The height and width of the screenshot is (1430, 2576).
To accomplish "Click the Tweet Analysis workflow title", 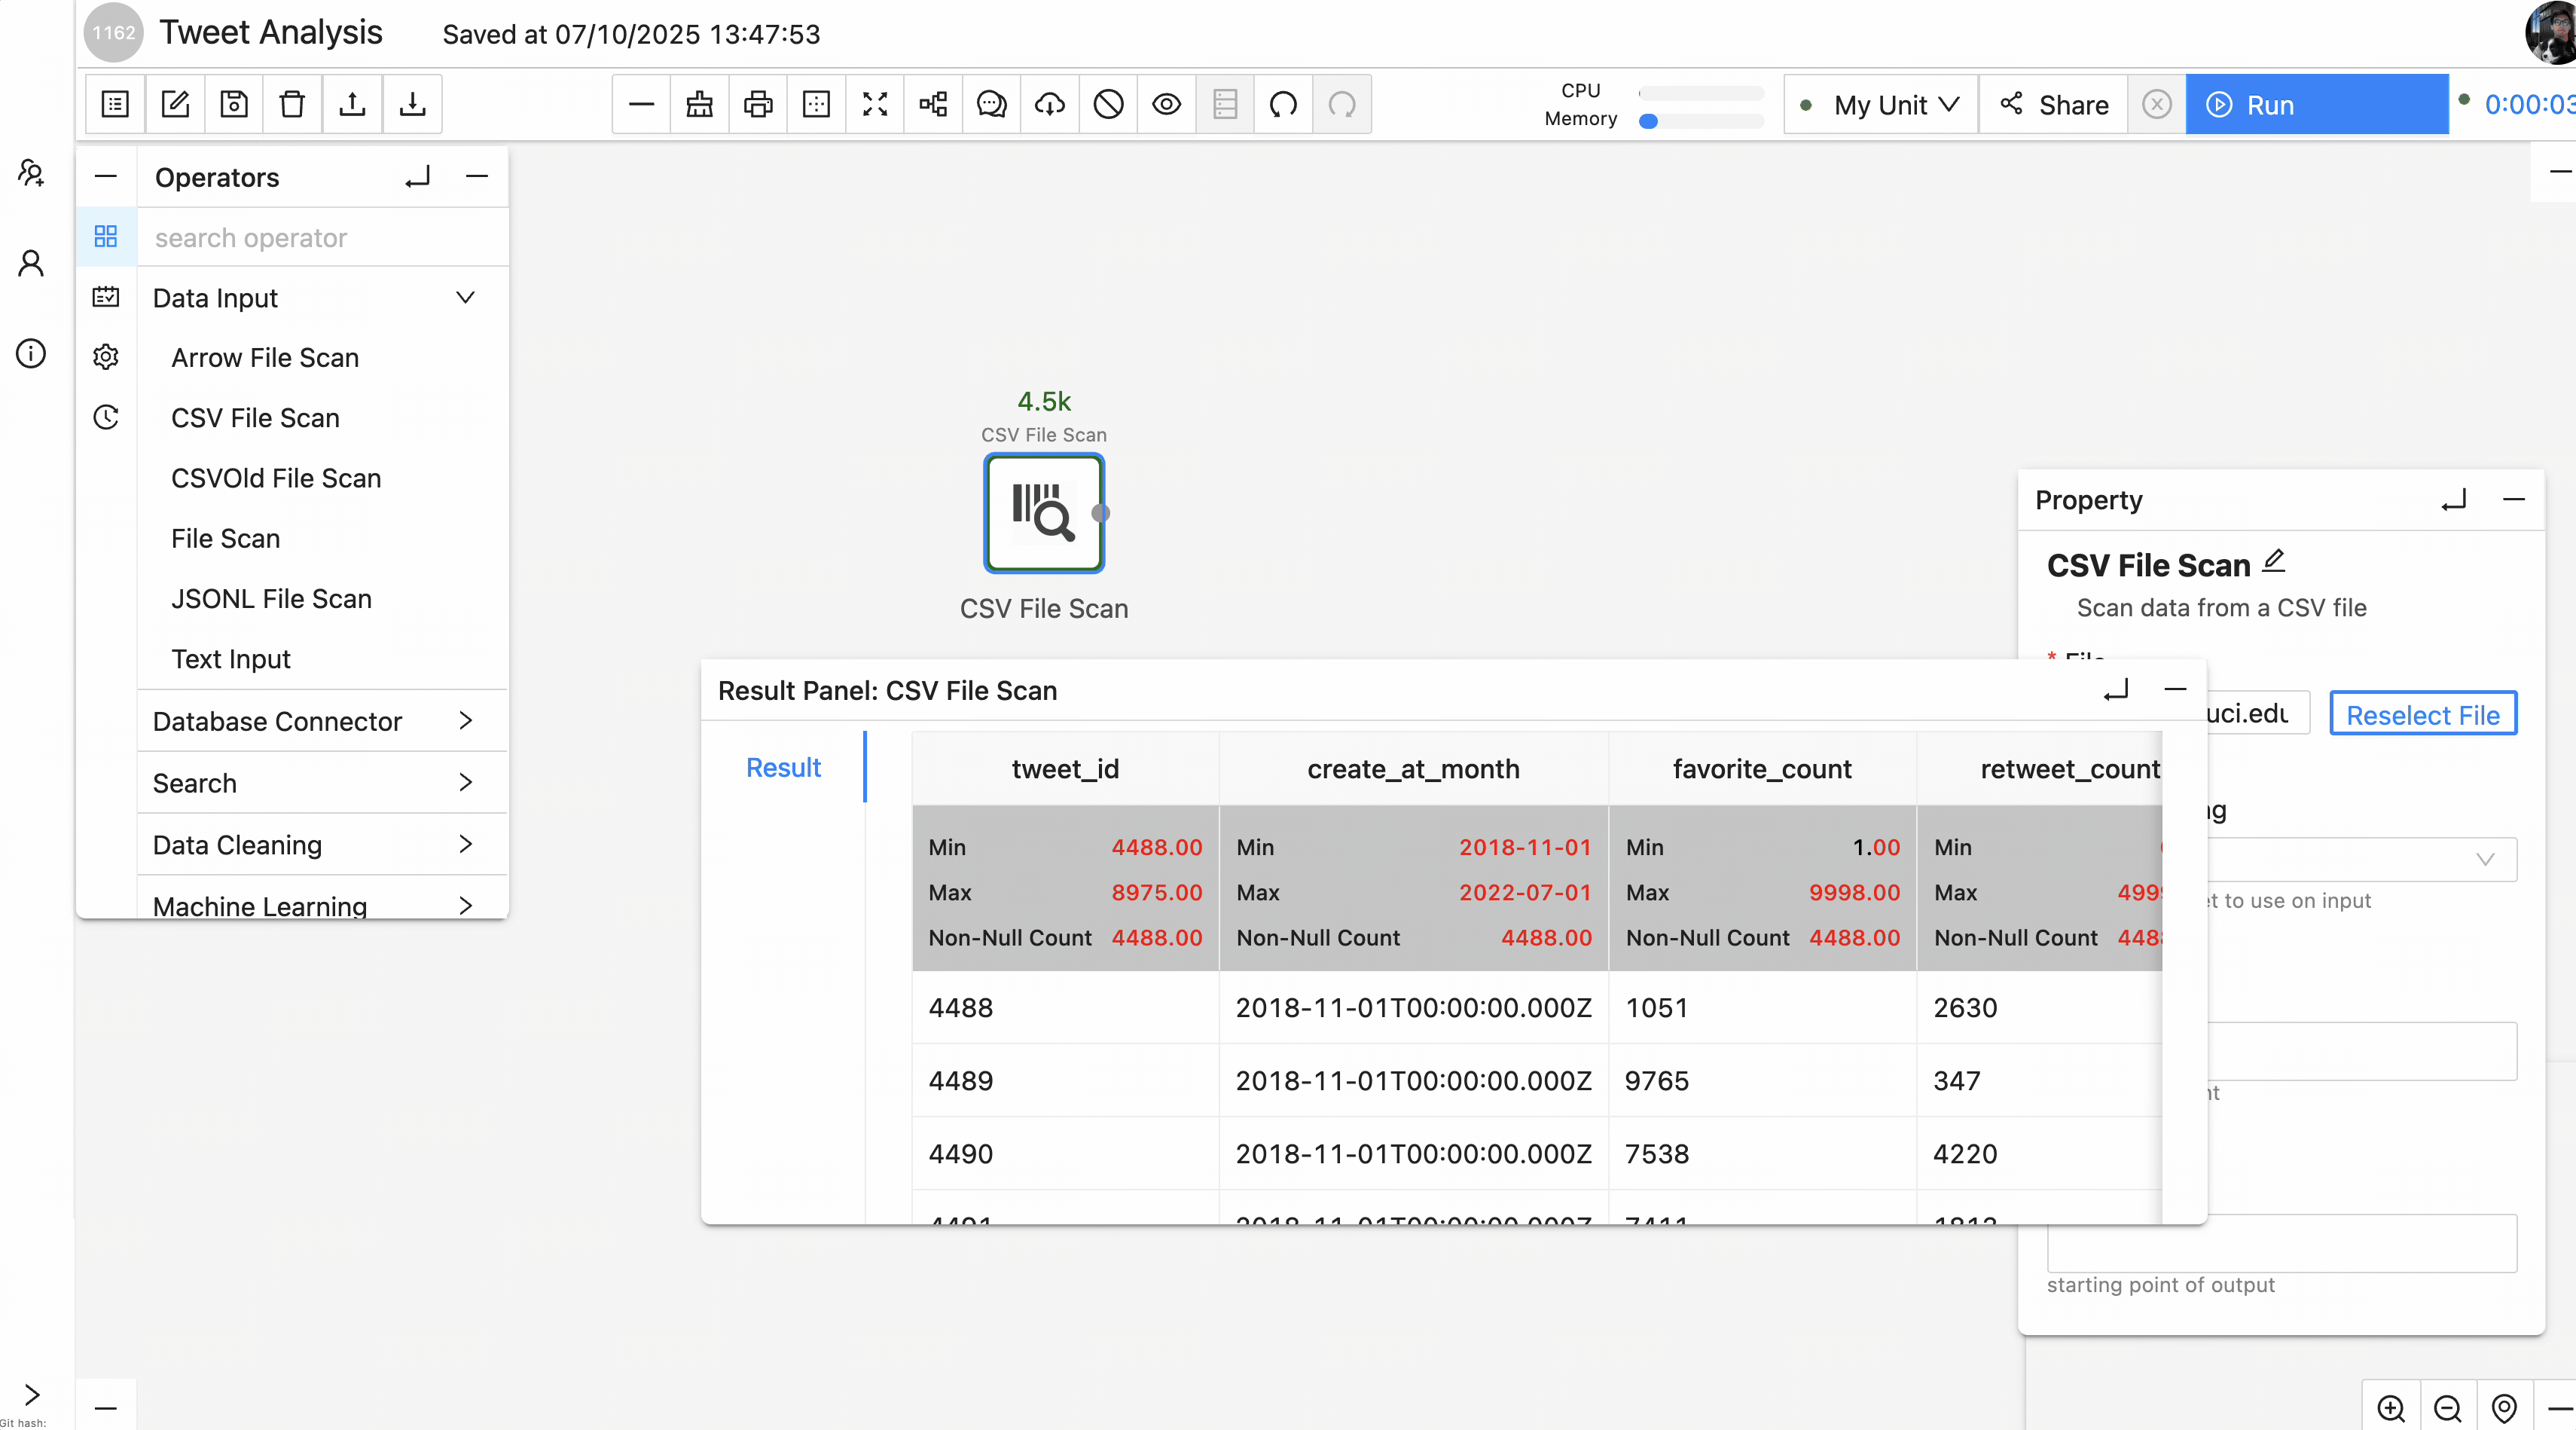I will point(271,33).
